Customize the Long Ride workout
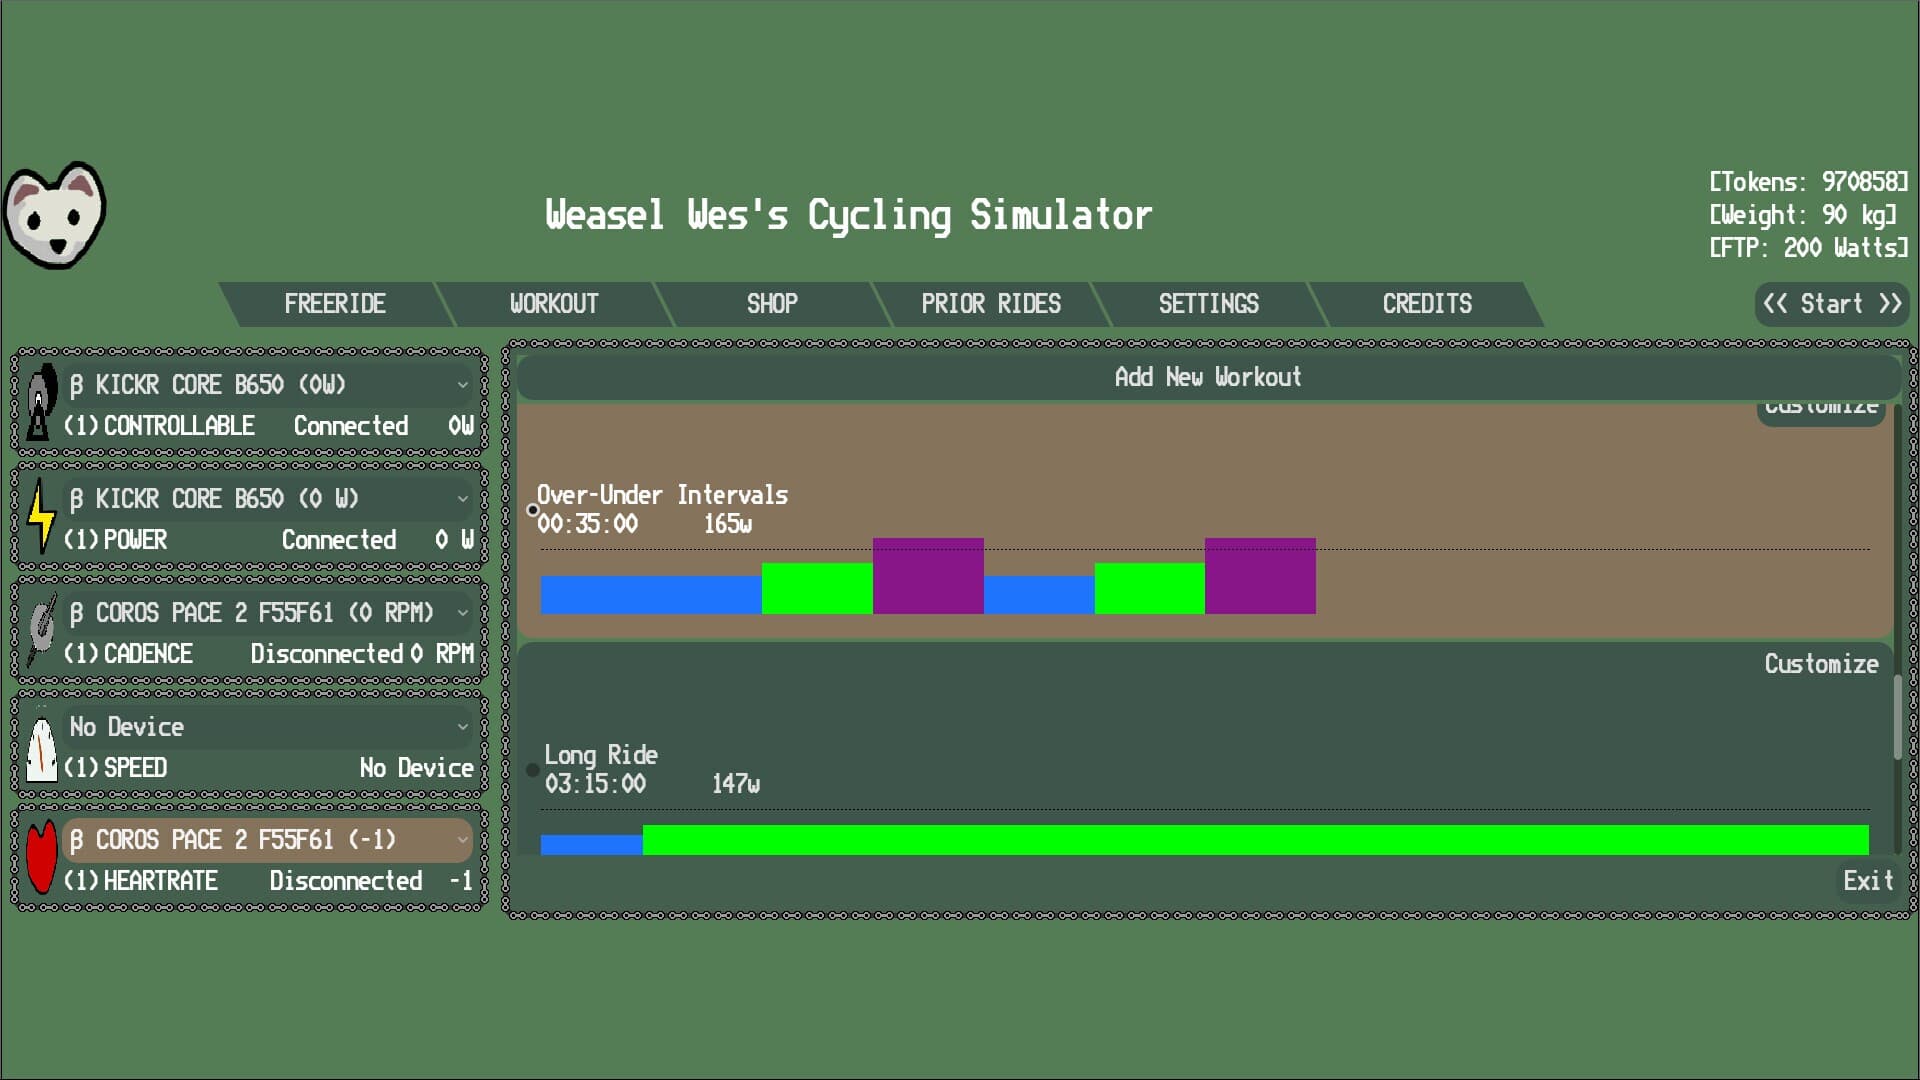1920x1080 pixels. [1820, 663]
